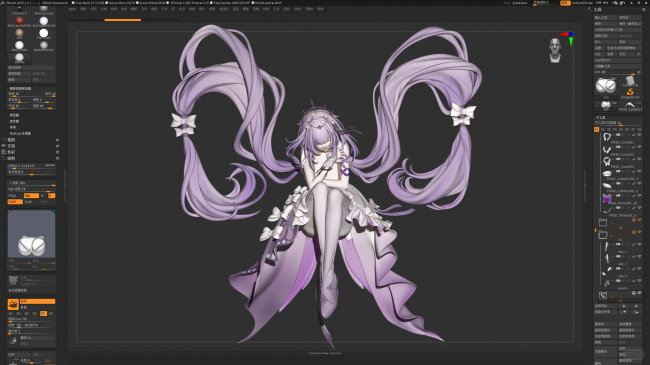Click the orange timeline progress bar
650x365 pixels.
(x=123, y=20)
